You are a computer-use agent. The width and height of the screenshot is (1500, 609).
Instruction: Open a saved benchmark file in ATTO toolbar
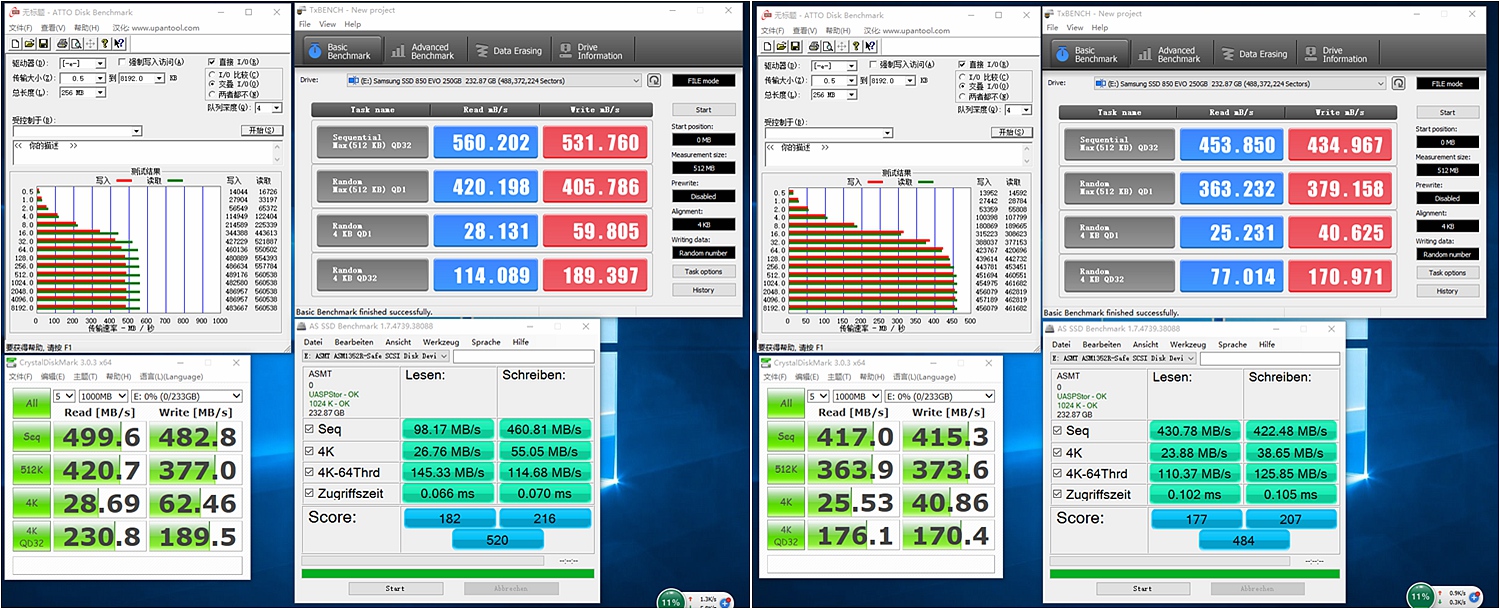29,44
